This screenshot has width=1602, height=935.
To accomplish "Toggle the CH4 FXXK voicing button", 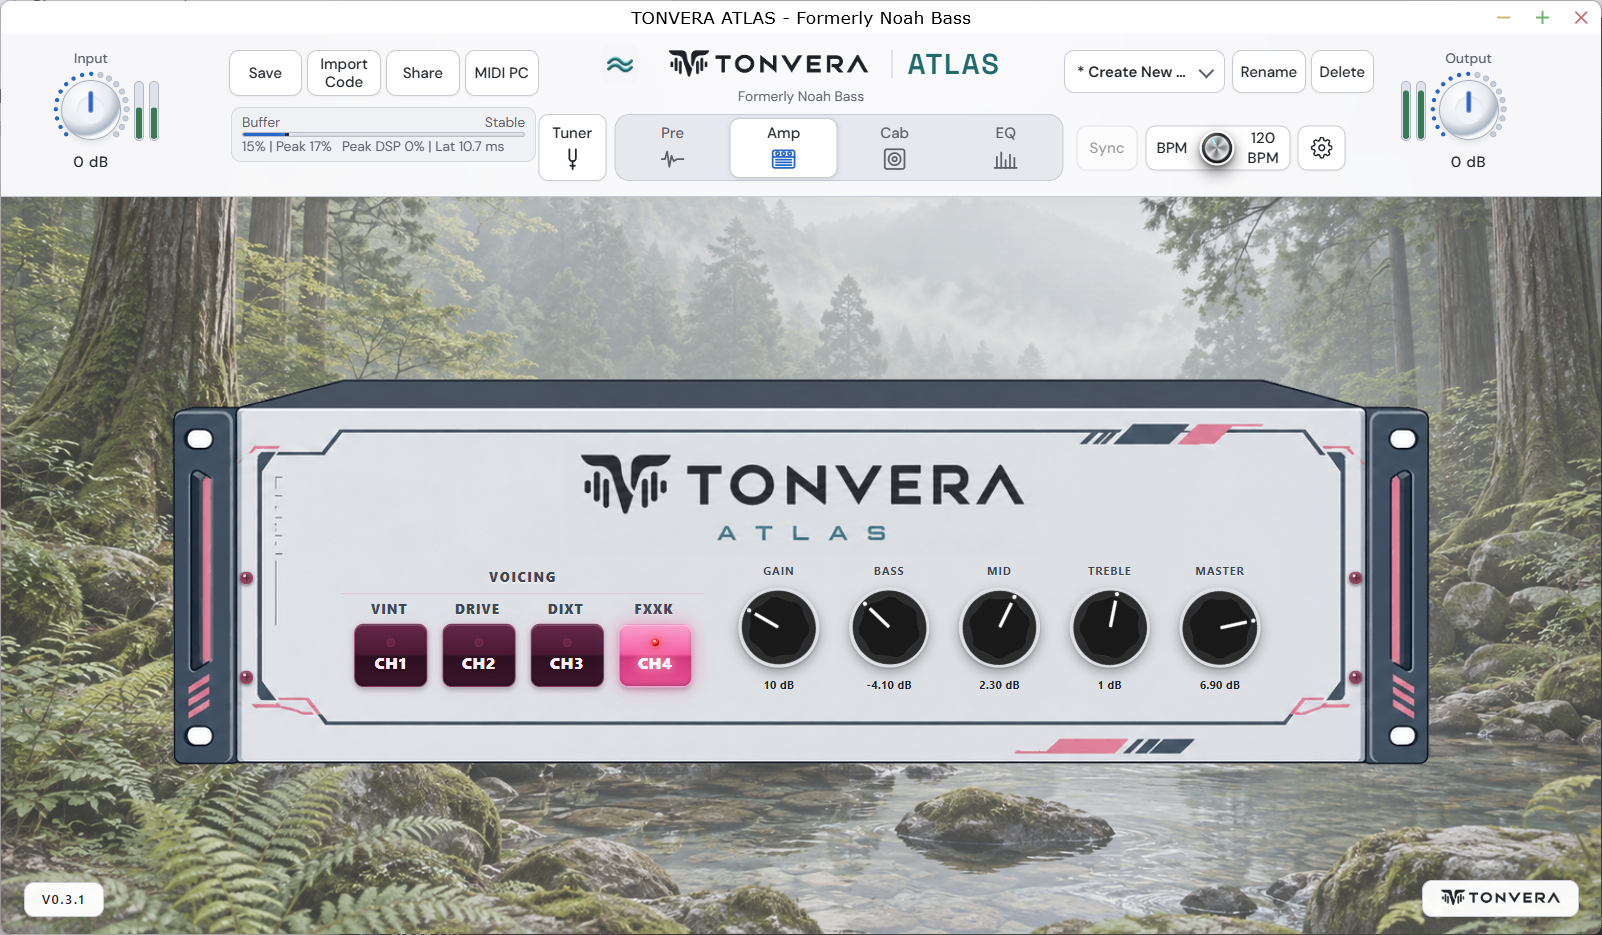I will 655,655.
